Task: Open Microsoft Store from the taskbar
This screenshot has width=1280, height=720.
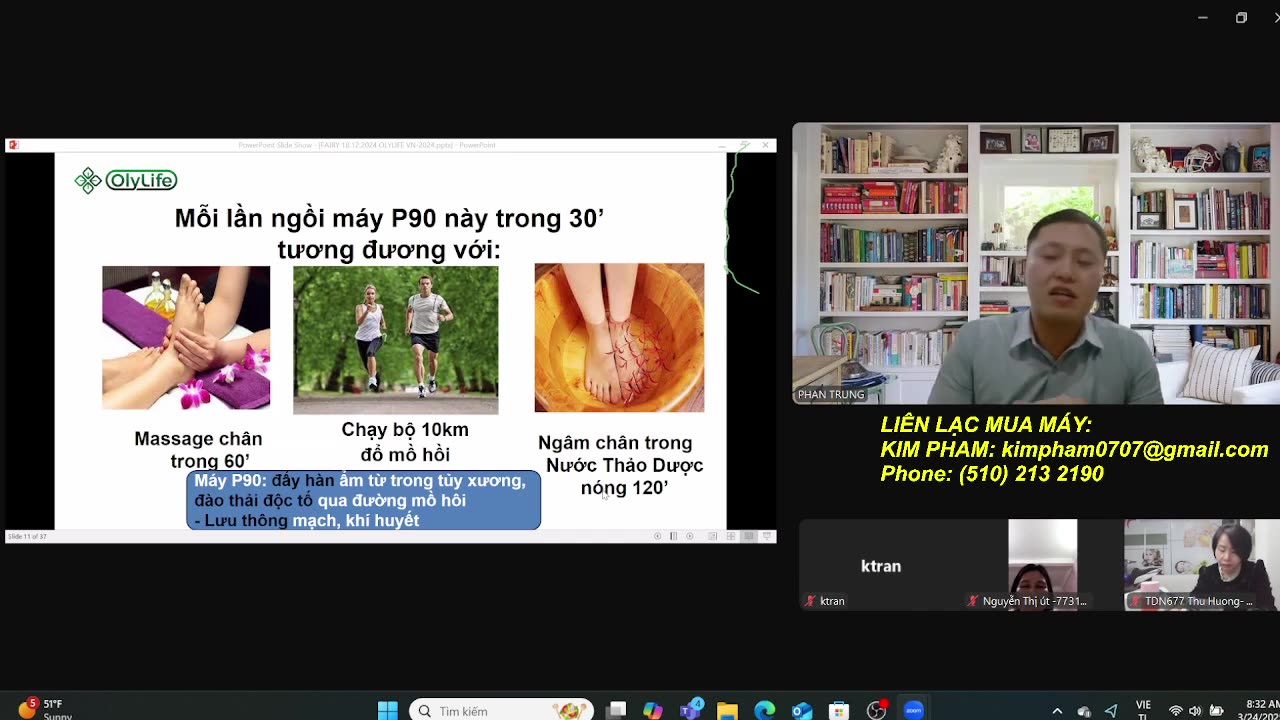Action: click(839, 711)
